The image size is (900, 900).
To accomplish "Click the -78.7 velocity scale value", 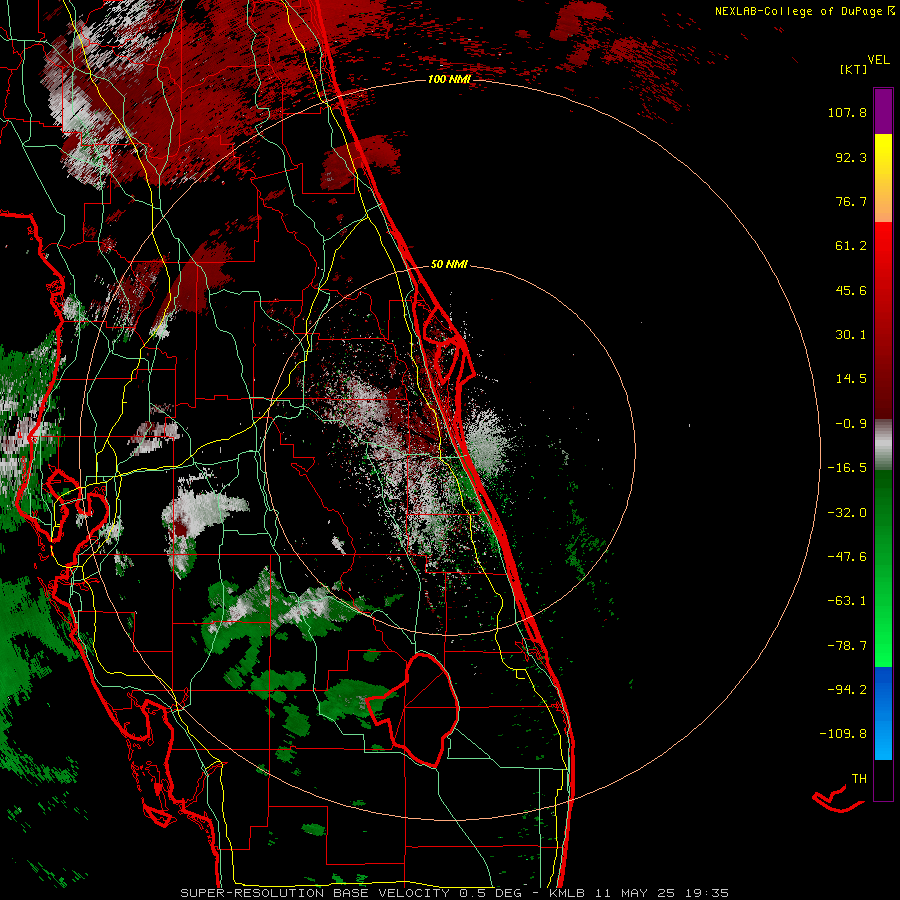I will coord(847,646).
